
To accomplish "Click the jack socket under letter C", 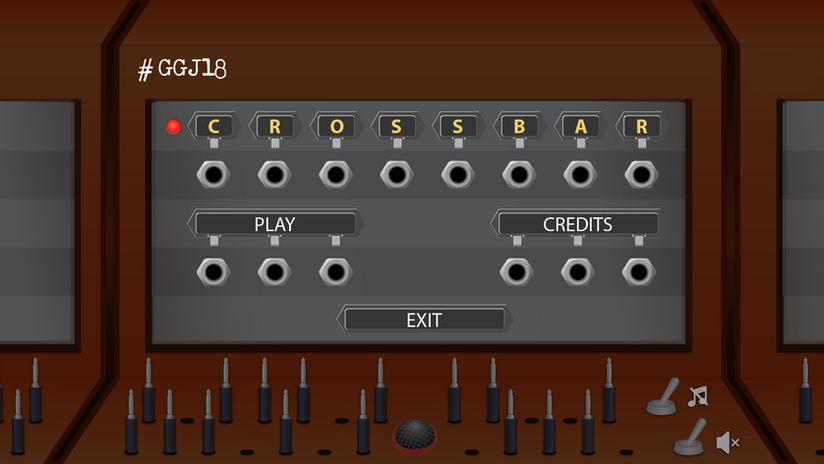I will pos(213,174).
